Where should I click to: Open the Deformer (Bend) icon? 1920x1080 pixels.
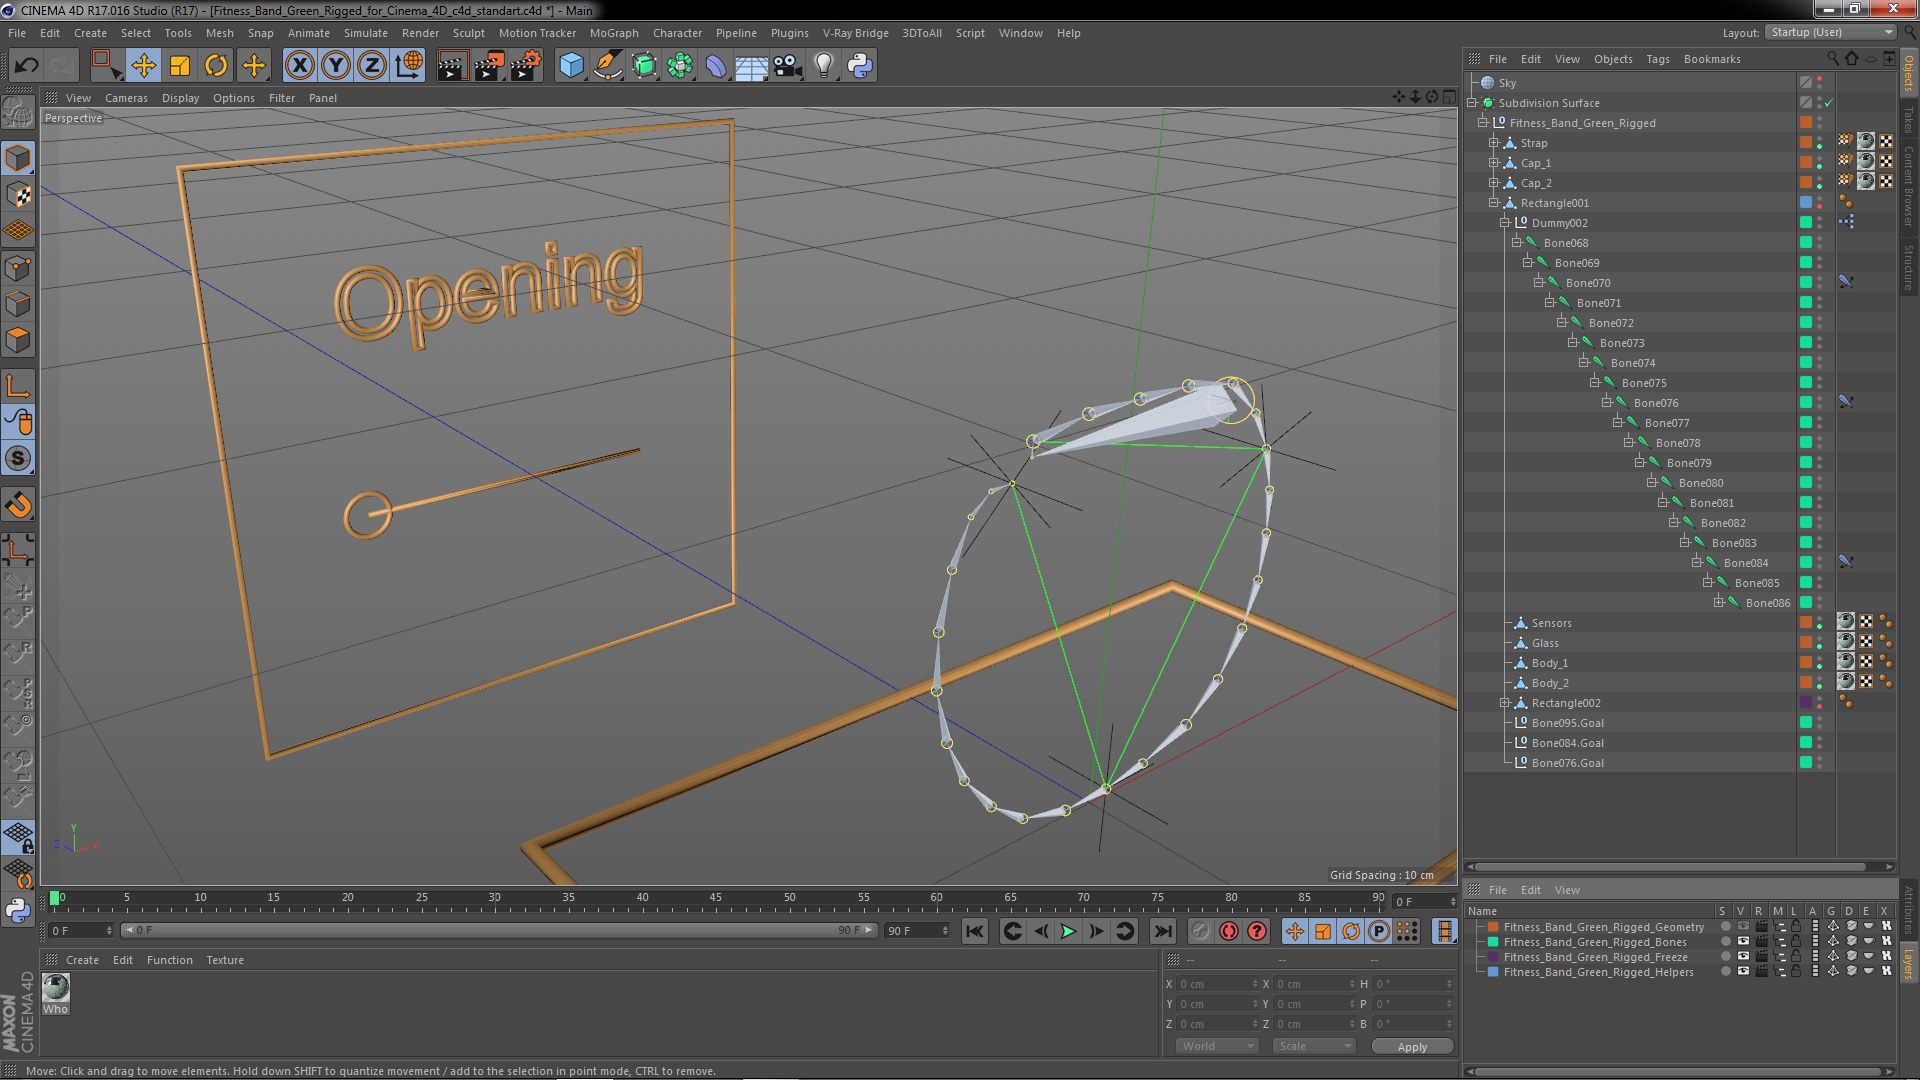tap(716, 66)
